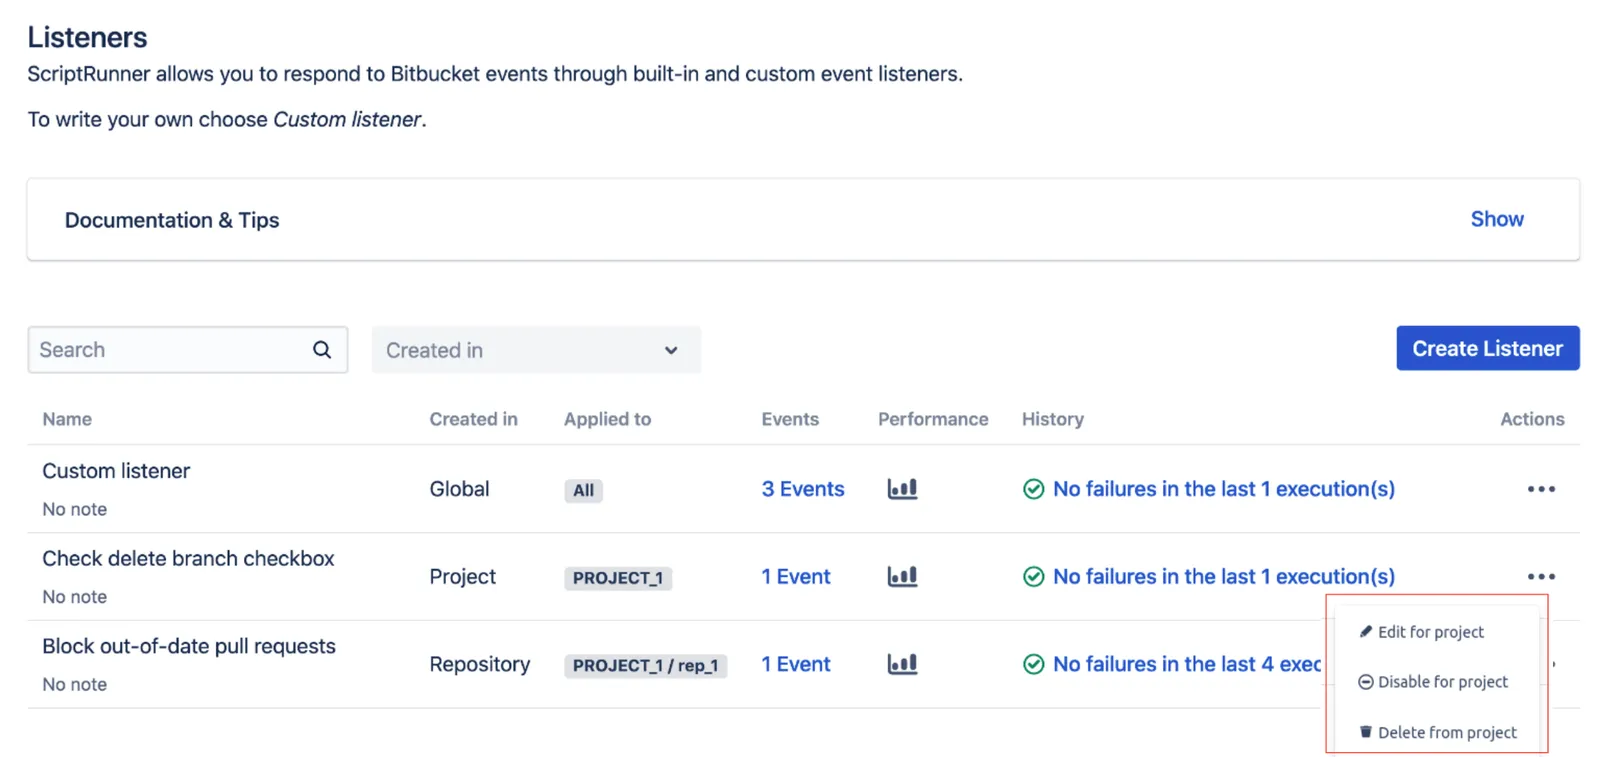Screen dimensions: 1600x757
Task: Click the Check delete branch checkbox name
Action: pyautogui.click(x=188, y=559)
